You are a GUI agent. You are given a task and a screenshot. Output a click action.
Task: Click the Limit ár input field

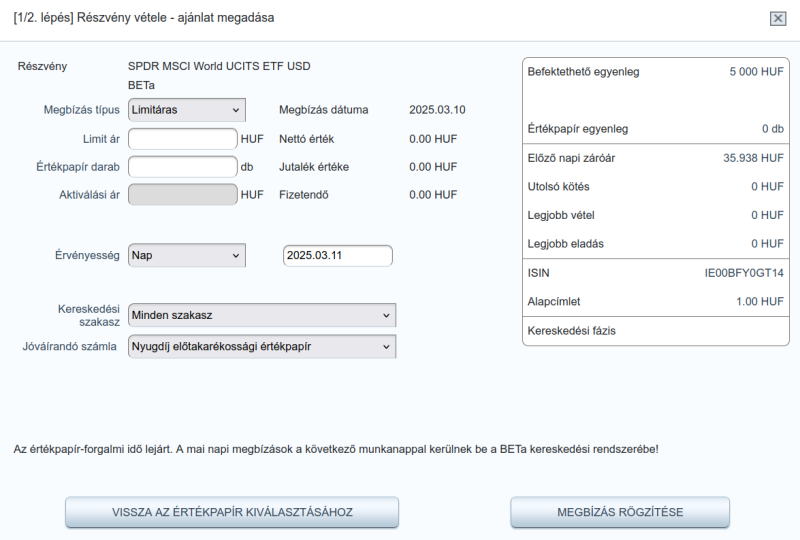(x=183, y=139)
